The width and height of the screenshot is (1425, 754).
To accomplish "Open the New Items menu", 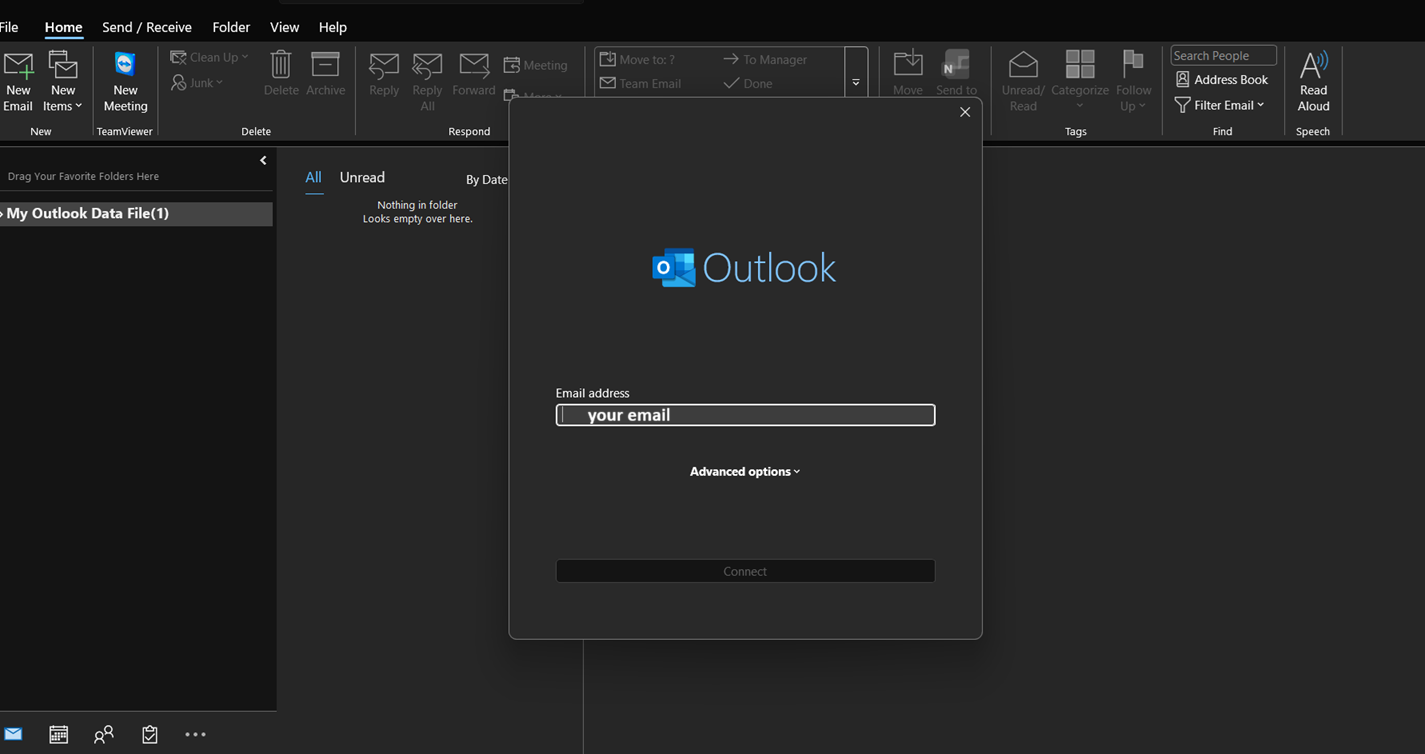I will click(63, 81).
